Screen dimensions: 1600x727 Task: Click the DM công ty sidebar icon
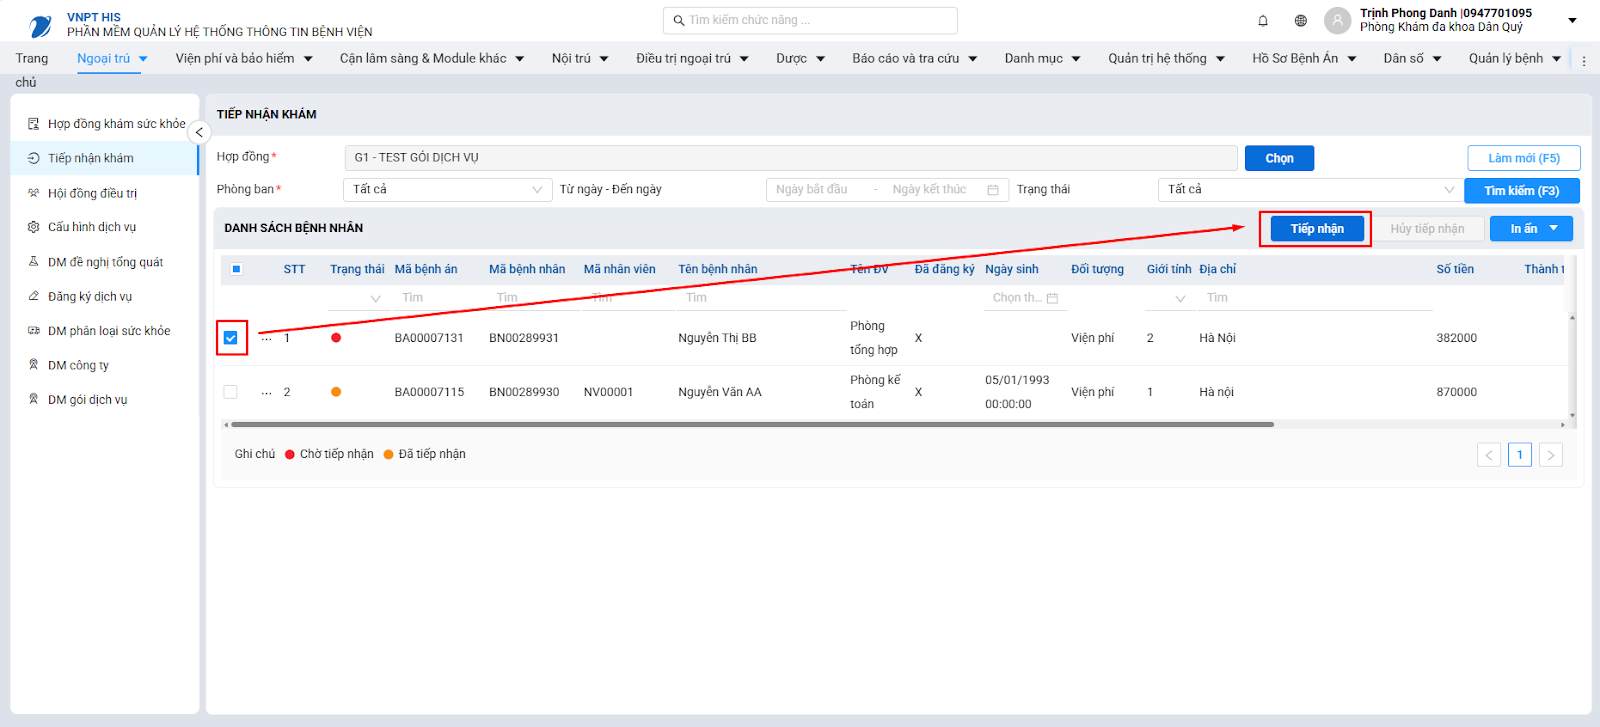[x=33, y=365]
